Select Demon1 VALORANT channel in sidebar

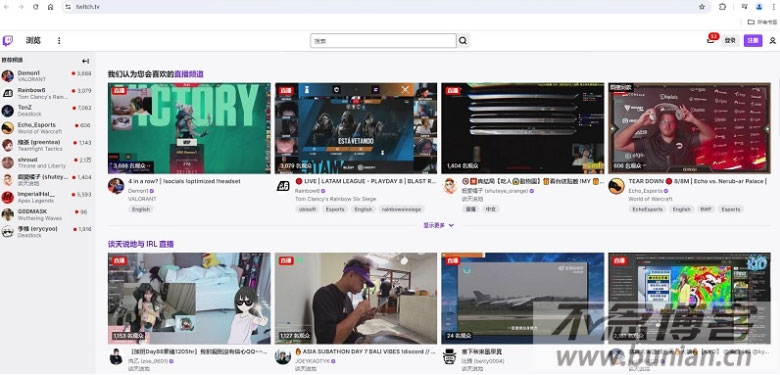click(47, 76)
